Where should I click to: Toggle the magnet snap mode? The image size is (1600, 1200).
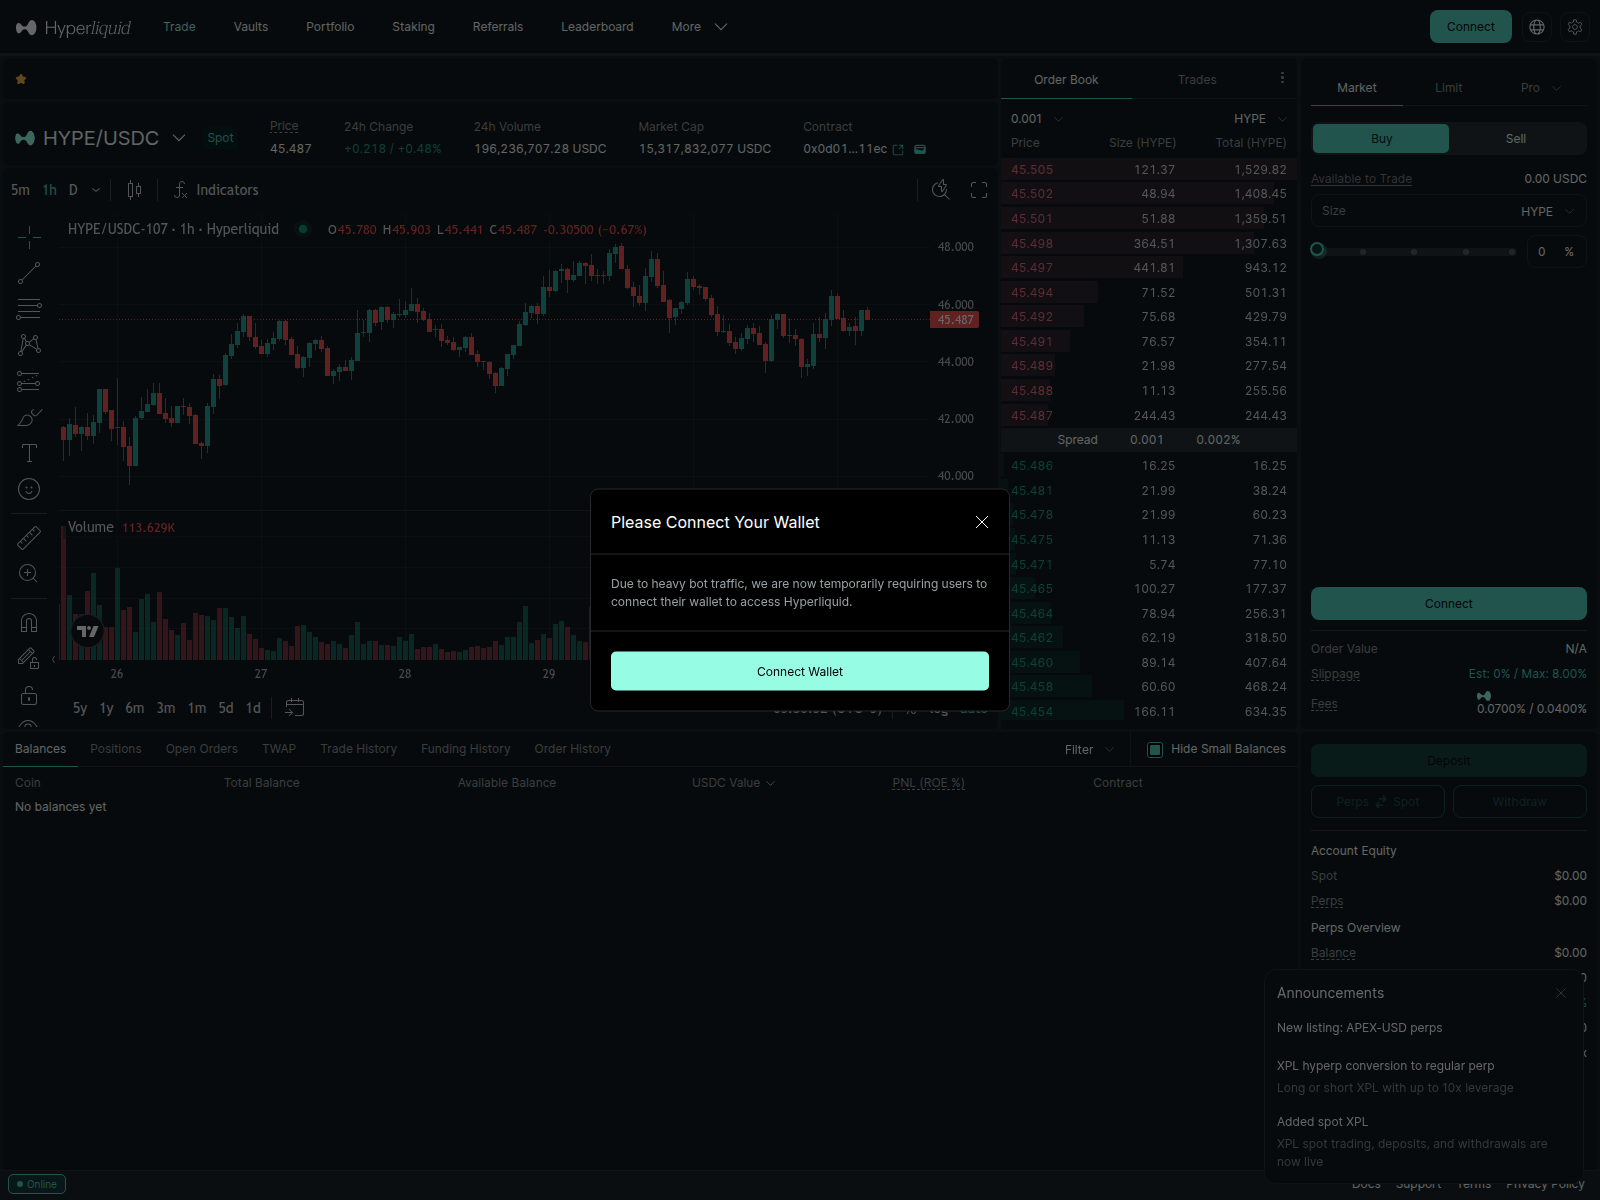click(x=29, y=623)
